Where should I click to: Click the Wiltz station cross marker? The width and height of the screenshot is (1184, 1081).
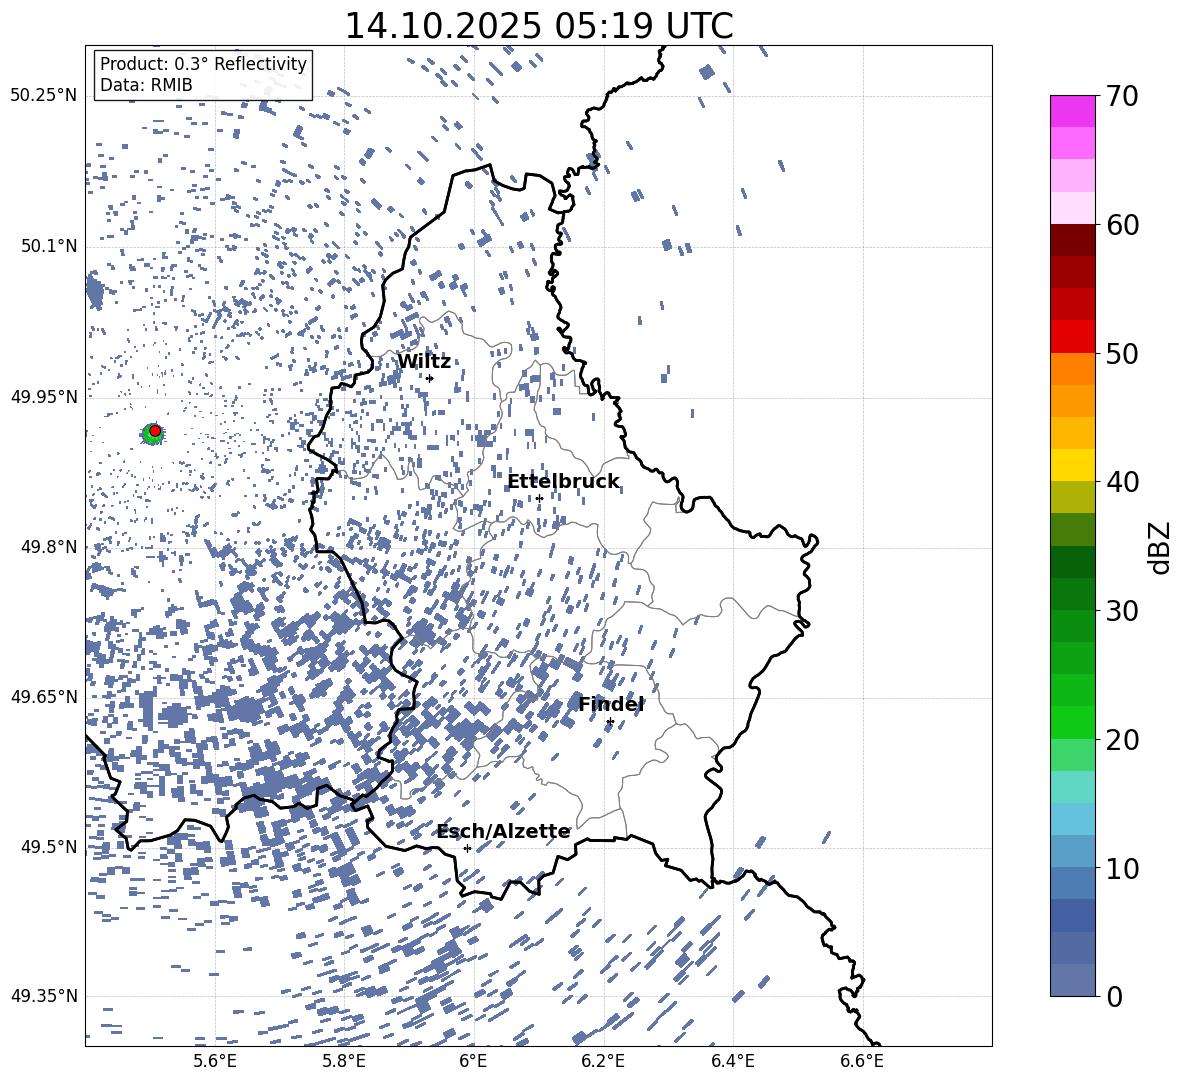pos(430,378)
